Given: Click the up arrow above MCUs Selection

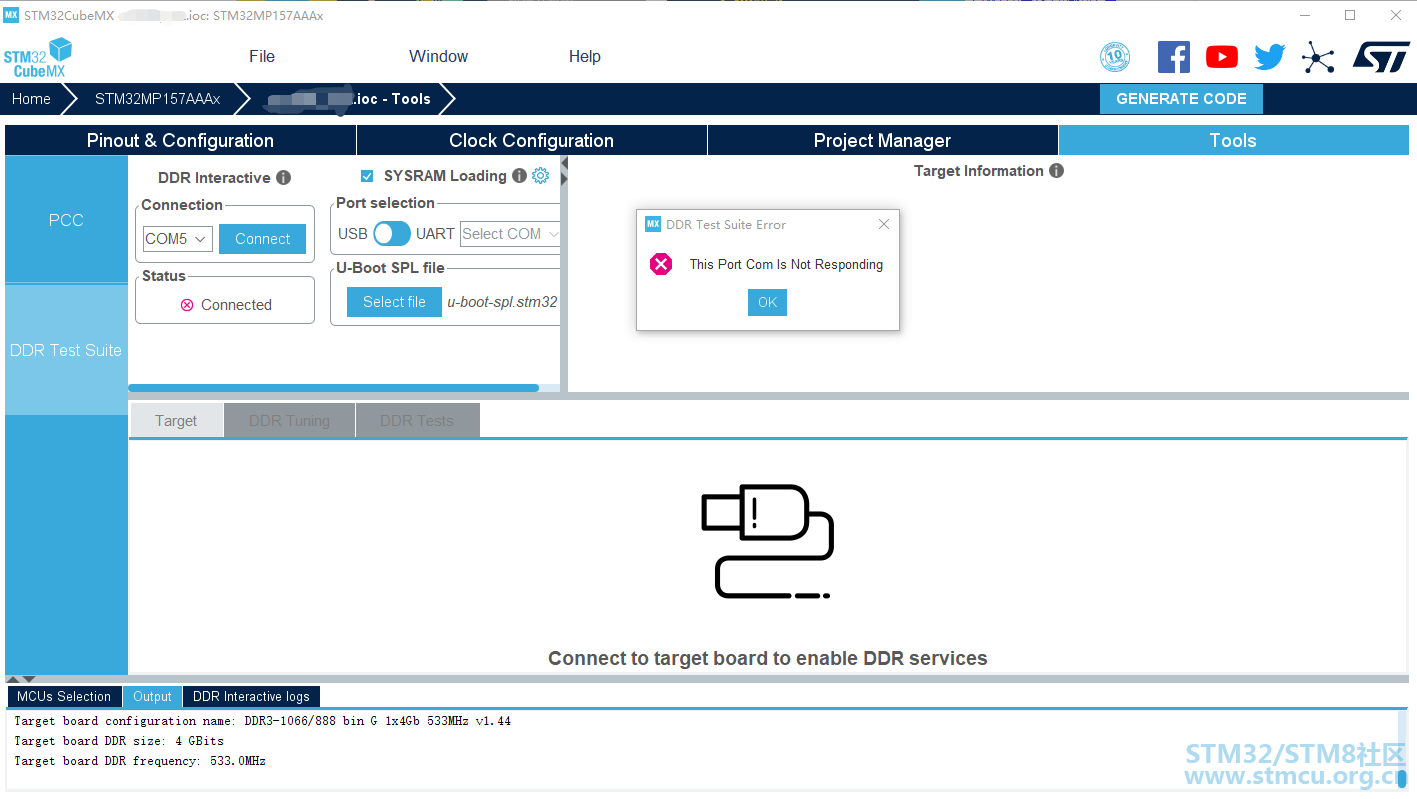Looking at the screenshot, I should 13,680.
